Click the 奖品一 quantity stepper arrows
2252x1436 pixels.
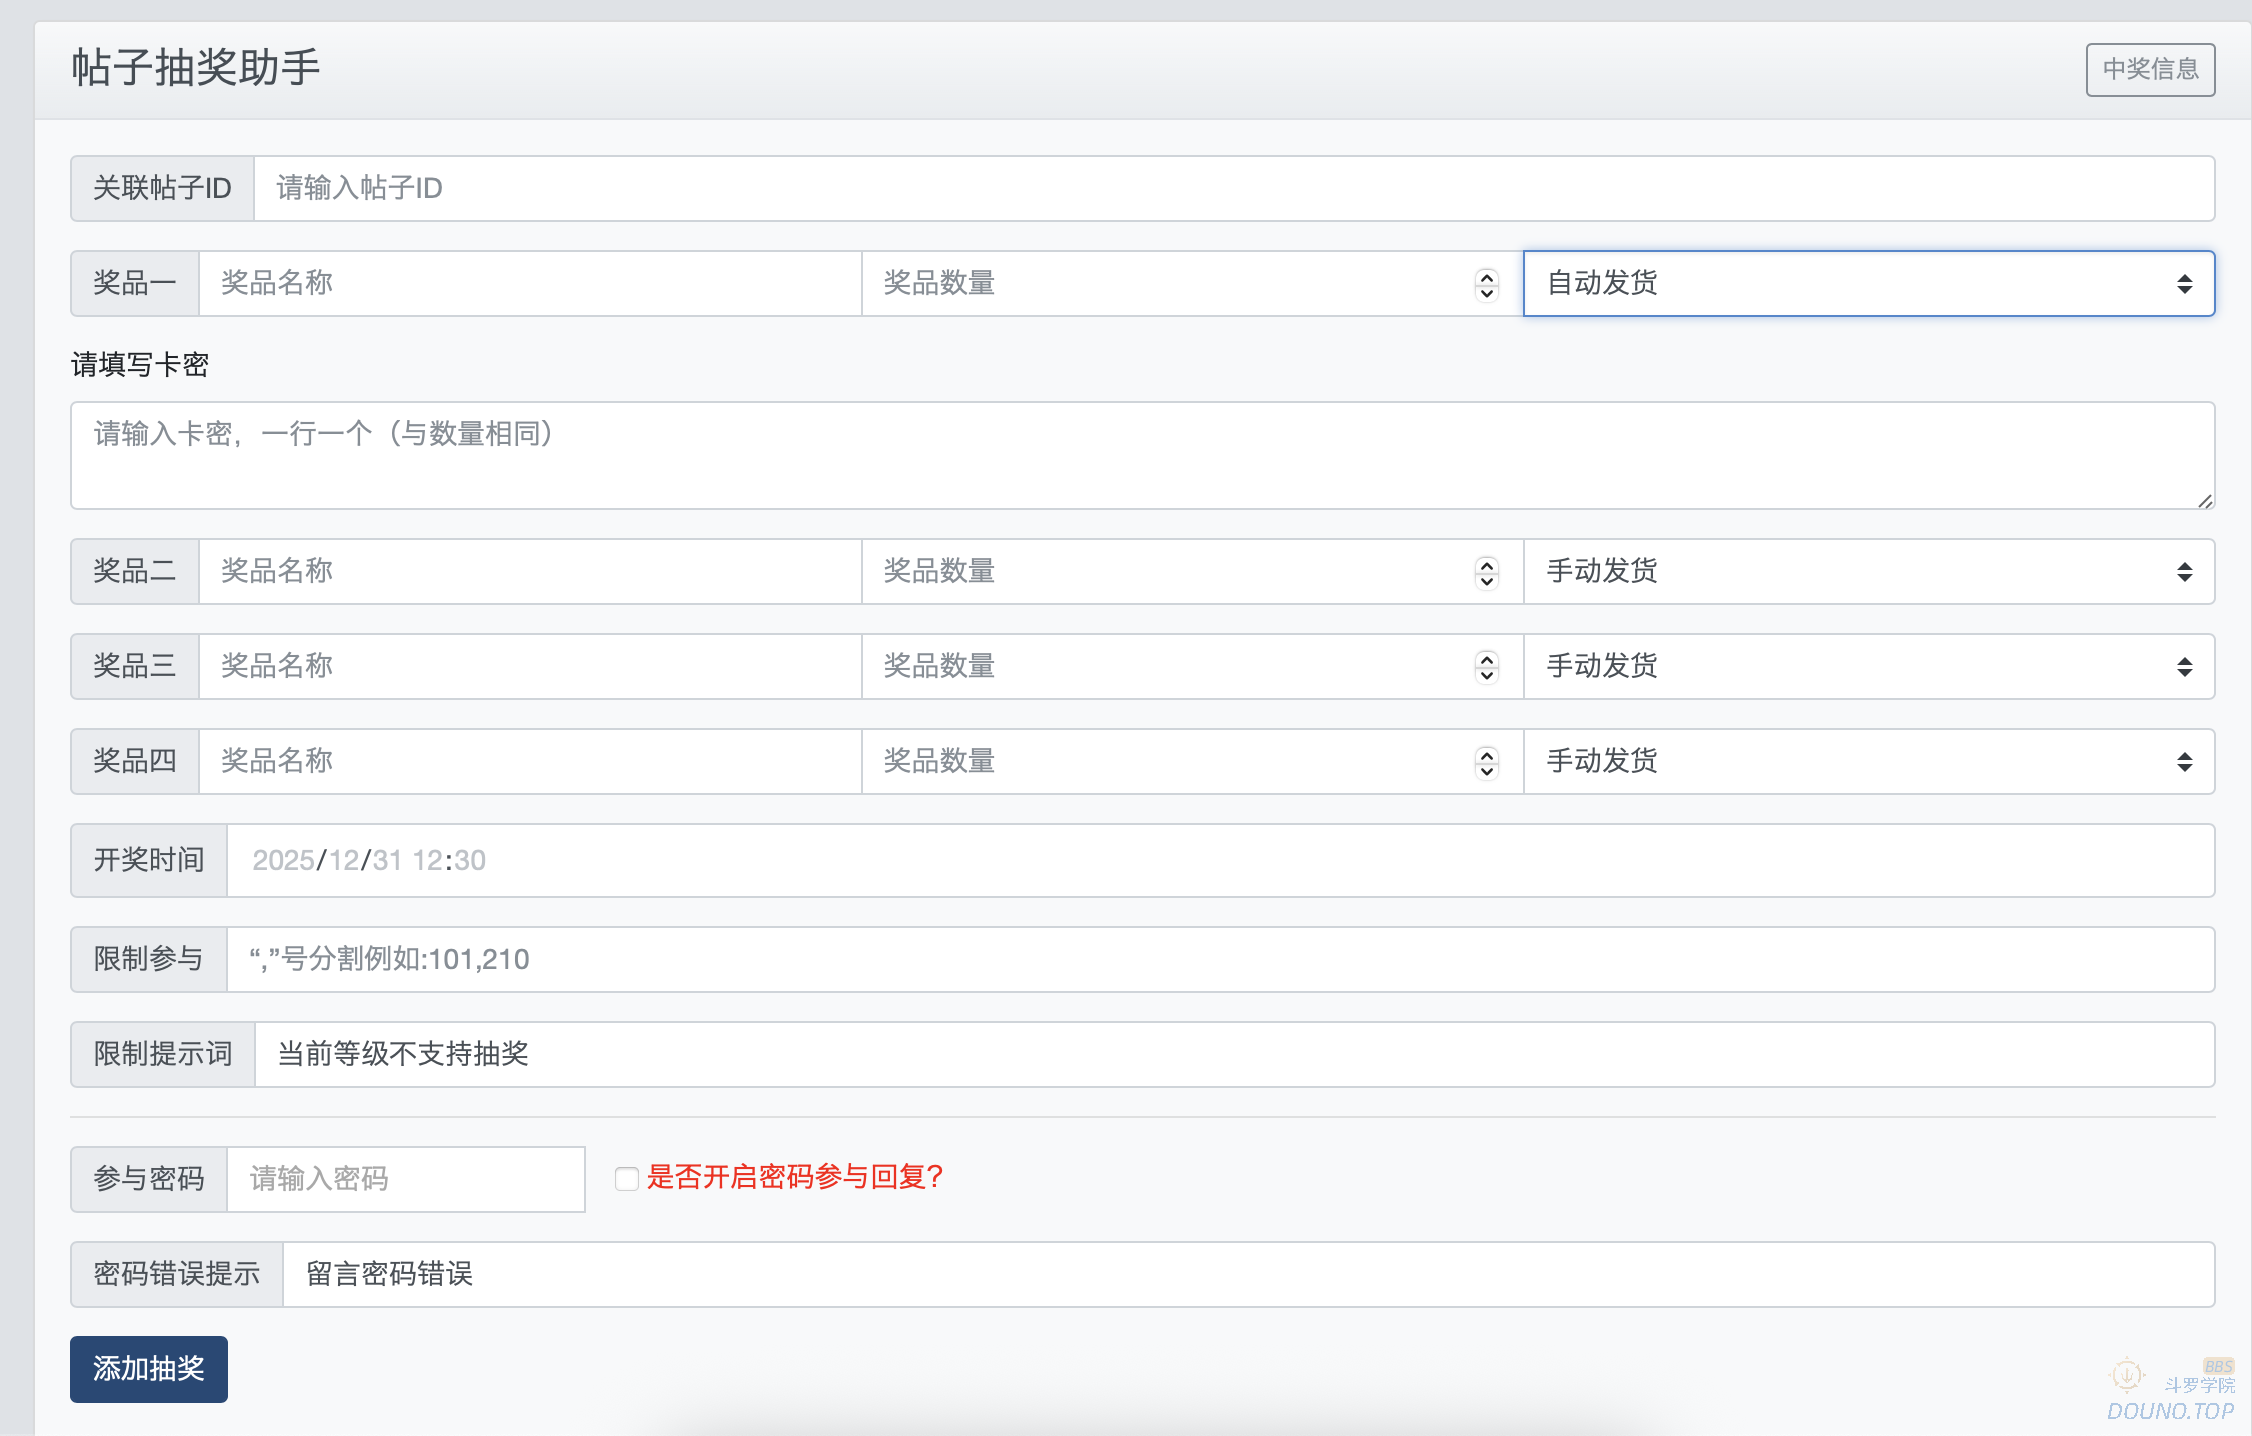point(1487,285)
